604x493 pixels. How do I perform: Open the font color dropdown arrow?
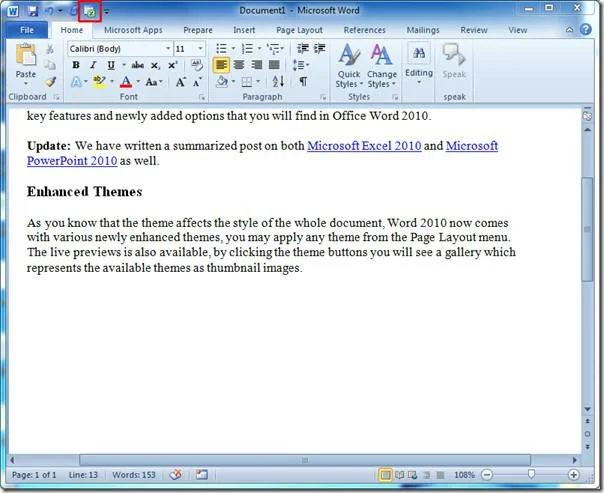(138, 82)
